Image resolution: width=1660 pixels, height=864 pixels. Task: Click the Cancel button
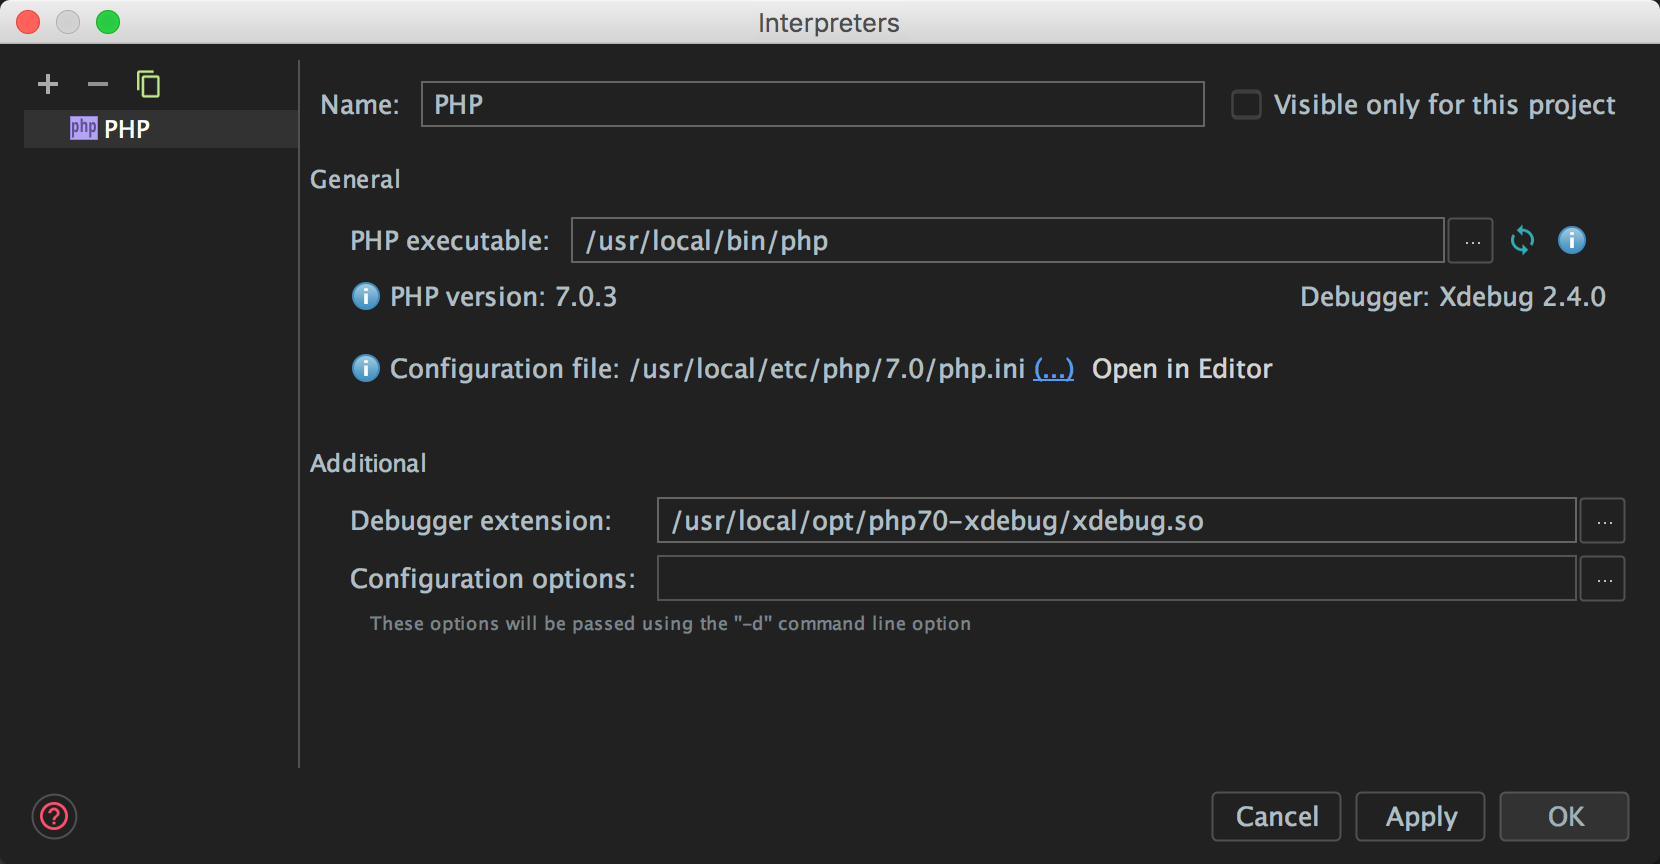[x=1276, y=817]
